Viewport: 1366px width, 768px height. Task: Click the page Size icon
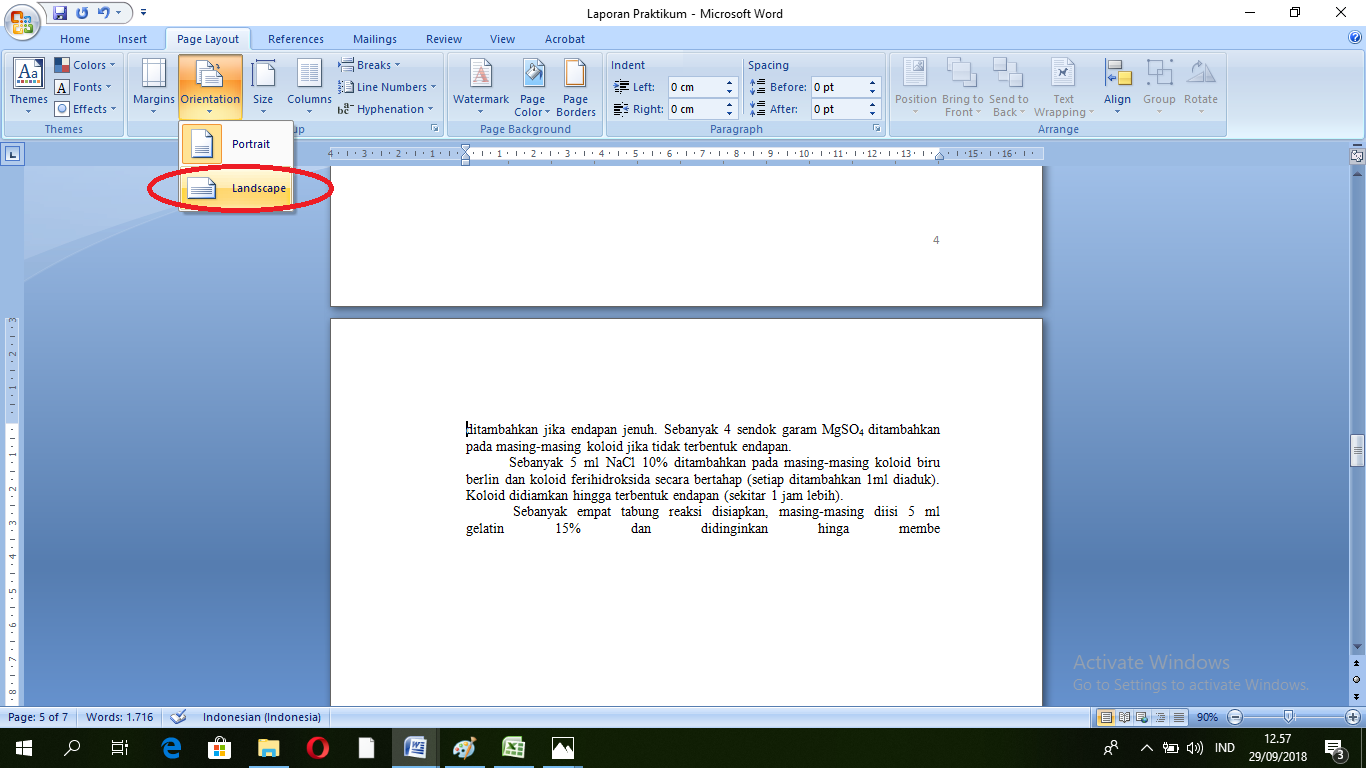(263, 85)
